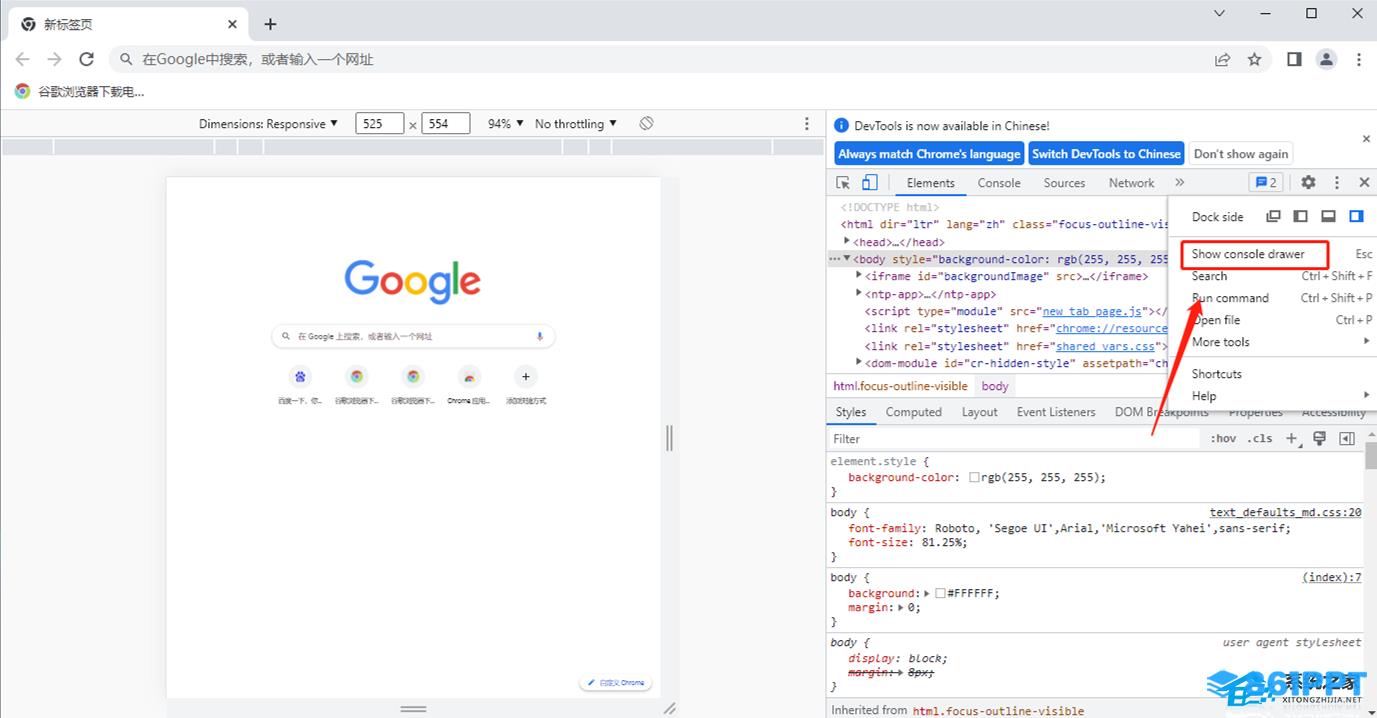Image resolution: width=1377 pixels, height=718 pixels.
Task: Switch to Console tab
Action: click(x=999, y=183)
